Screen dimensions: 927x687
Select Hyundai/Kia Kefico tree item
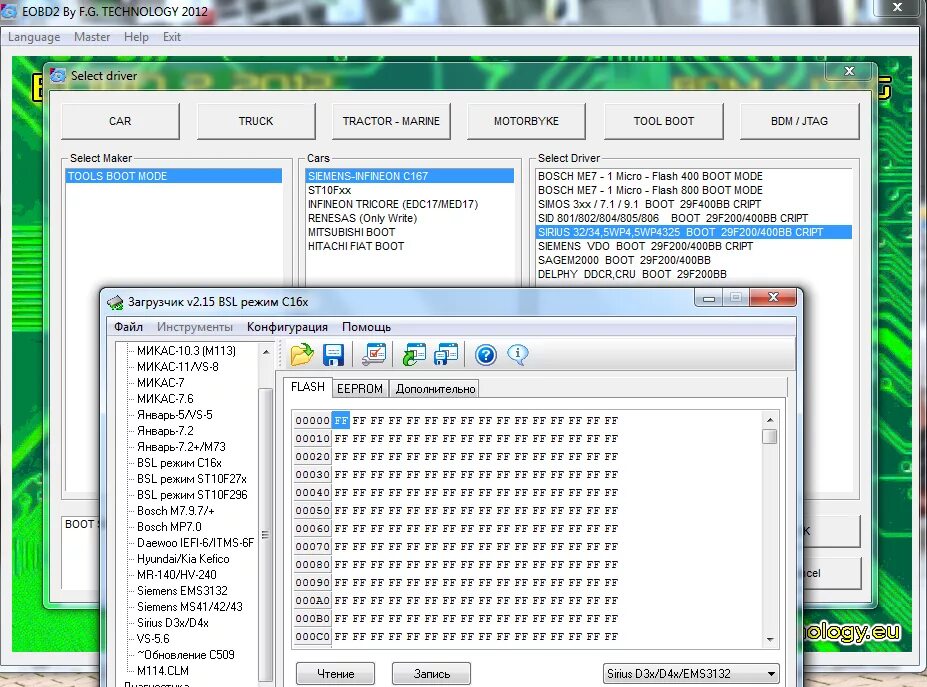(x=183, y=558)
